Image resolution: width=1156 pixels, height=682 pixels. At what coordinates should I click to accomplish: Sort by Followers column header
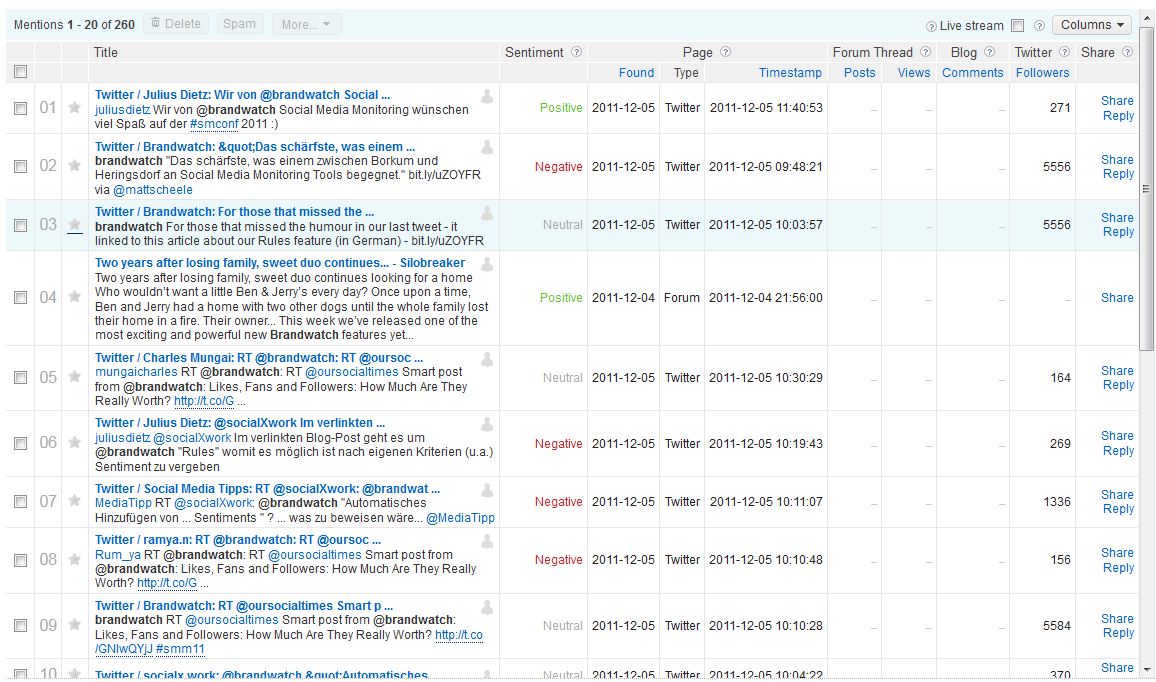(x=1042, y=73)
